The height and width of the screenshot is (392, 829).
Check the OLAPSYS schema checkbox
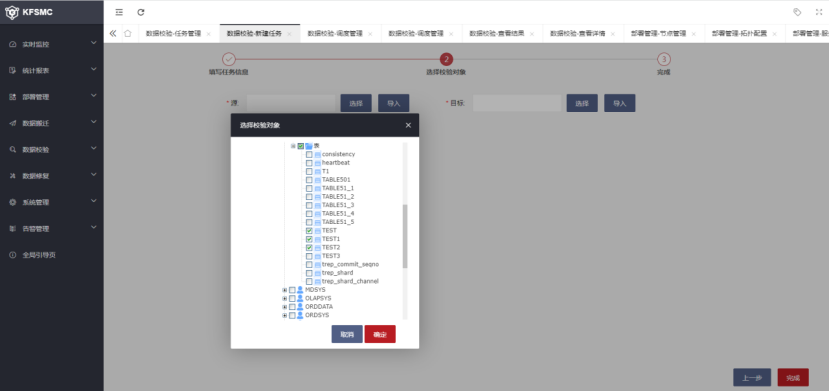(x=292, y=298)
